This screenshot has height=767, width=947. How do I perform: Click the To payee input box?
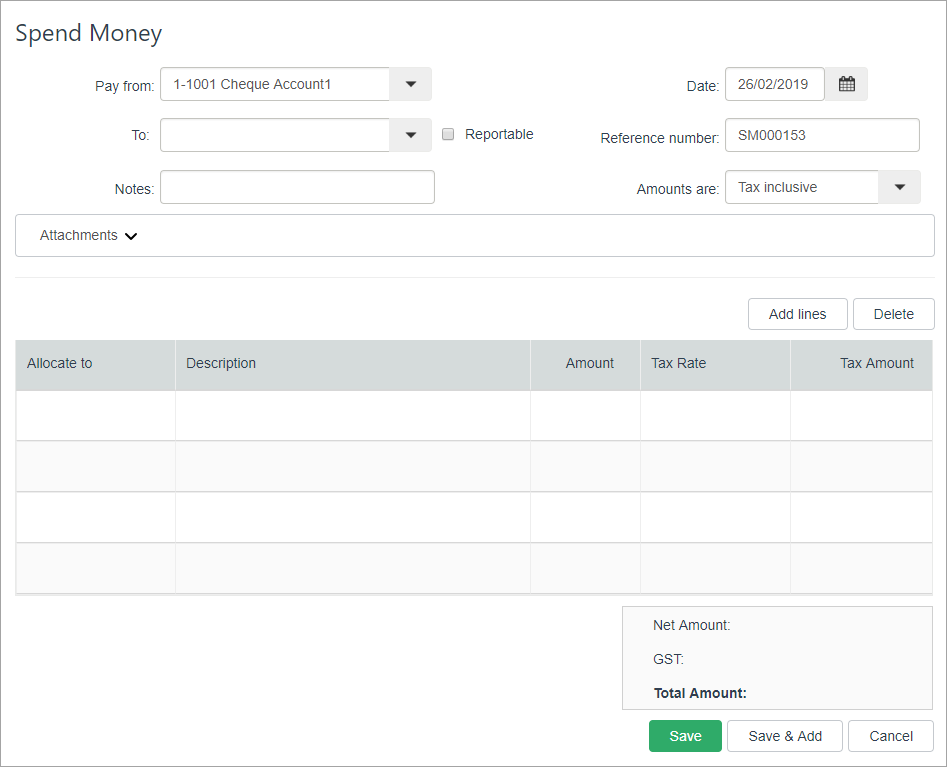coord(275,135)
